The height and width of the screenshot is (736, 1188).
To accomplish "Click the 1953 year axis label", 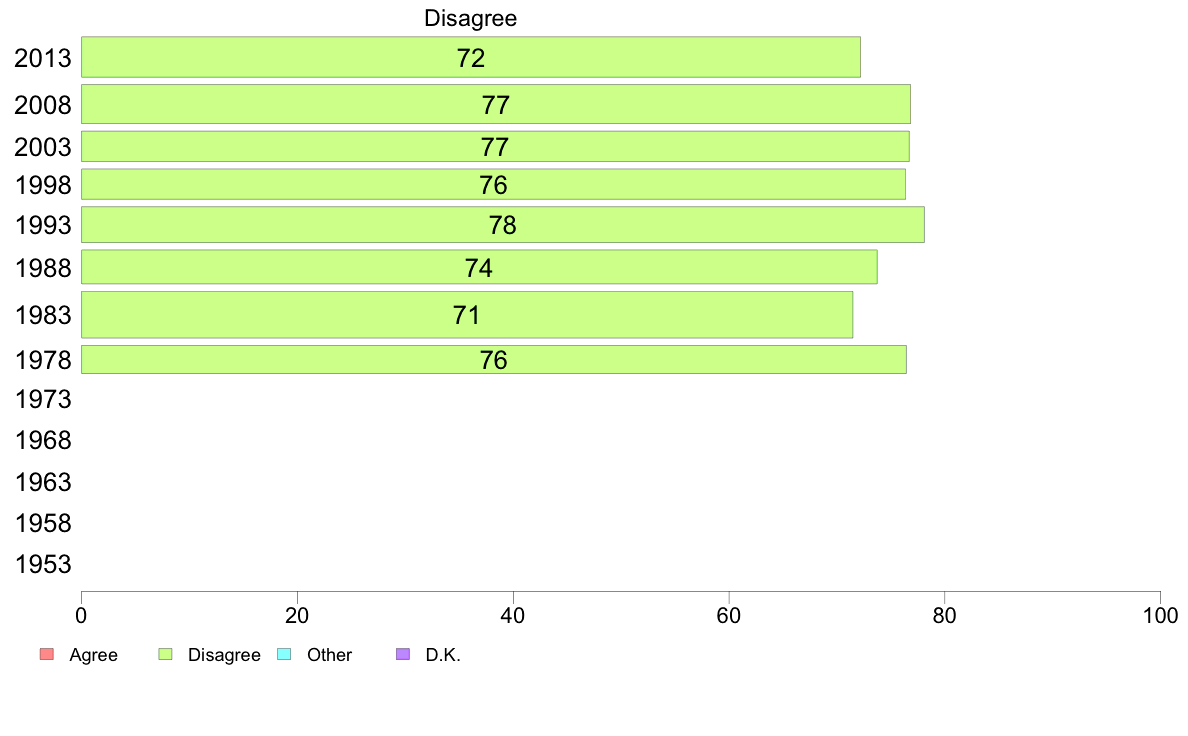I will coord(43,564).
